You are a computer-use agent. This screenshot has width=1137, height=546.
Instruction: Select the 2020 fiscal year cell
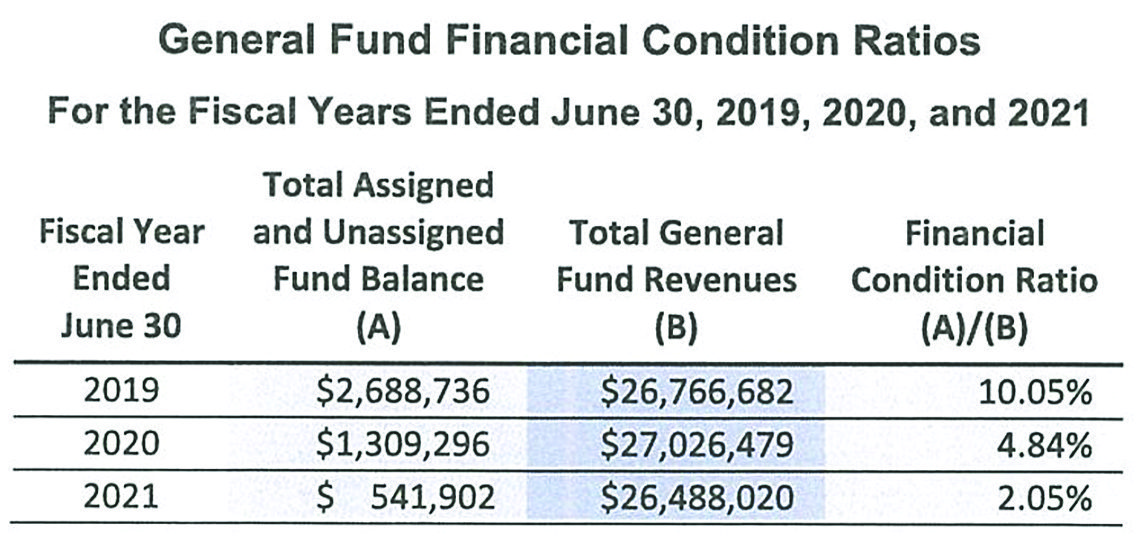(121, 445)
